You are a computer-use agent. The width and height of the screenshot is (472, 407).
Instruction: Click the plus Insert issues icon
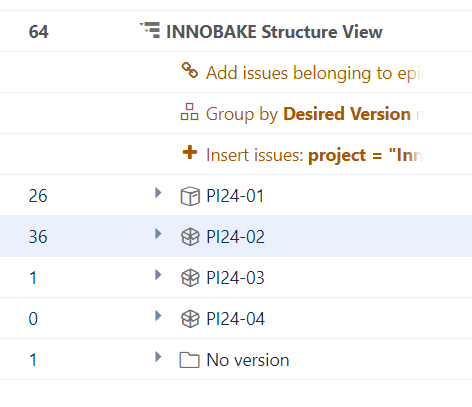click(x=190, y=152)
